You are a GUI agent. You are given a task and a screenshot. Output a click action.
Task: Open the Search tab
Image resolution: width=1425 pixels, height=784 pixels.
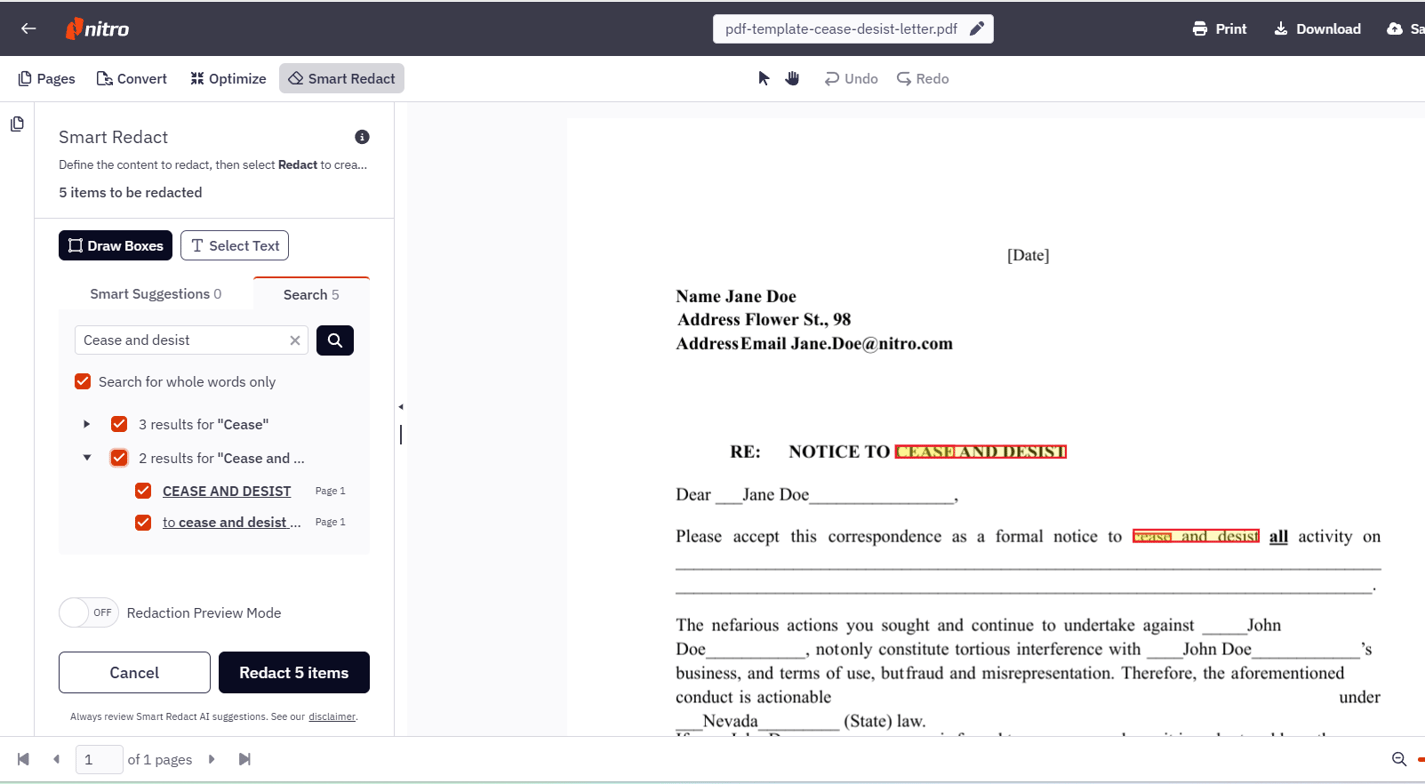[x=311, y=294]
